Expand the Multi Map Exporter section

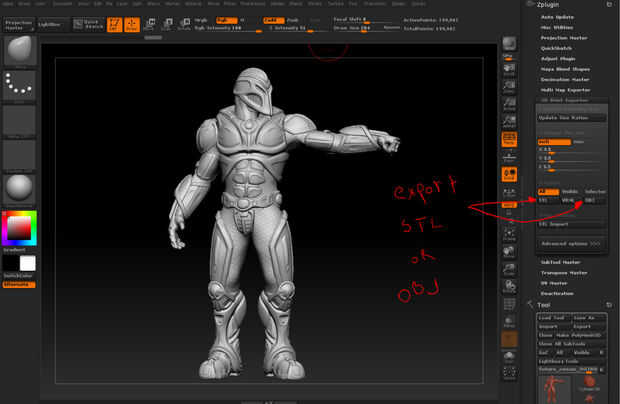[565, 90]
